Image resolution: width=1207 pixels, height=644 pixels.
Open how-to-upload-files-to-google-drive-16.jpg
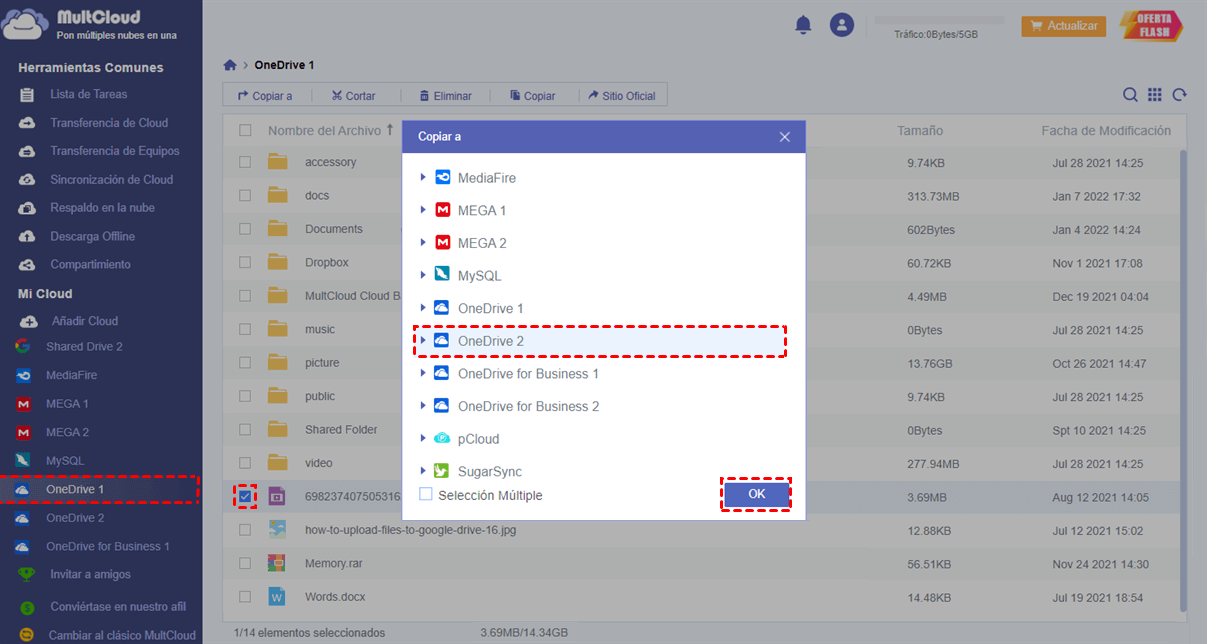pos(410,530)
